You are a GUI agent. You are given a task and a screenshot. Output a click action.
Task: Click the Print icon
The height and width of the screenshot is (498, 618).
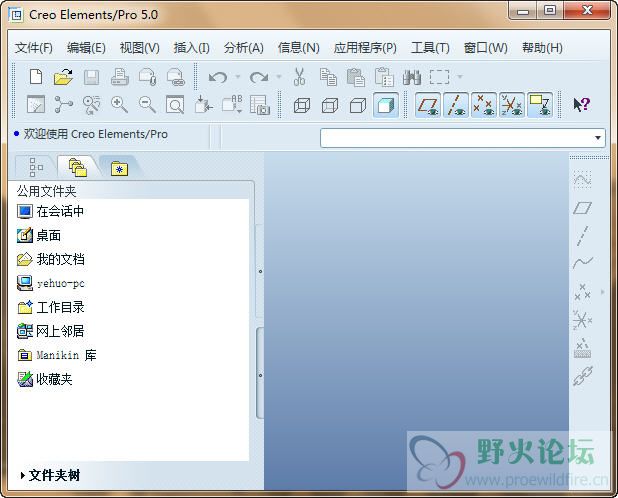[x=119, y=76]
